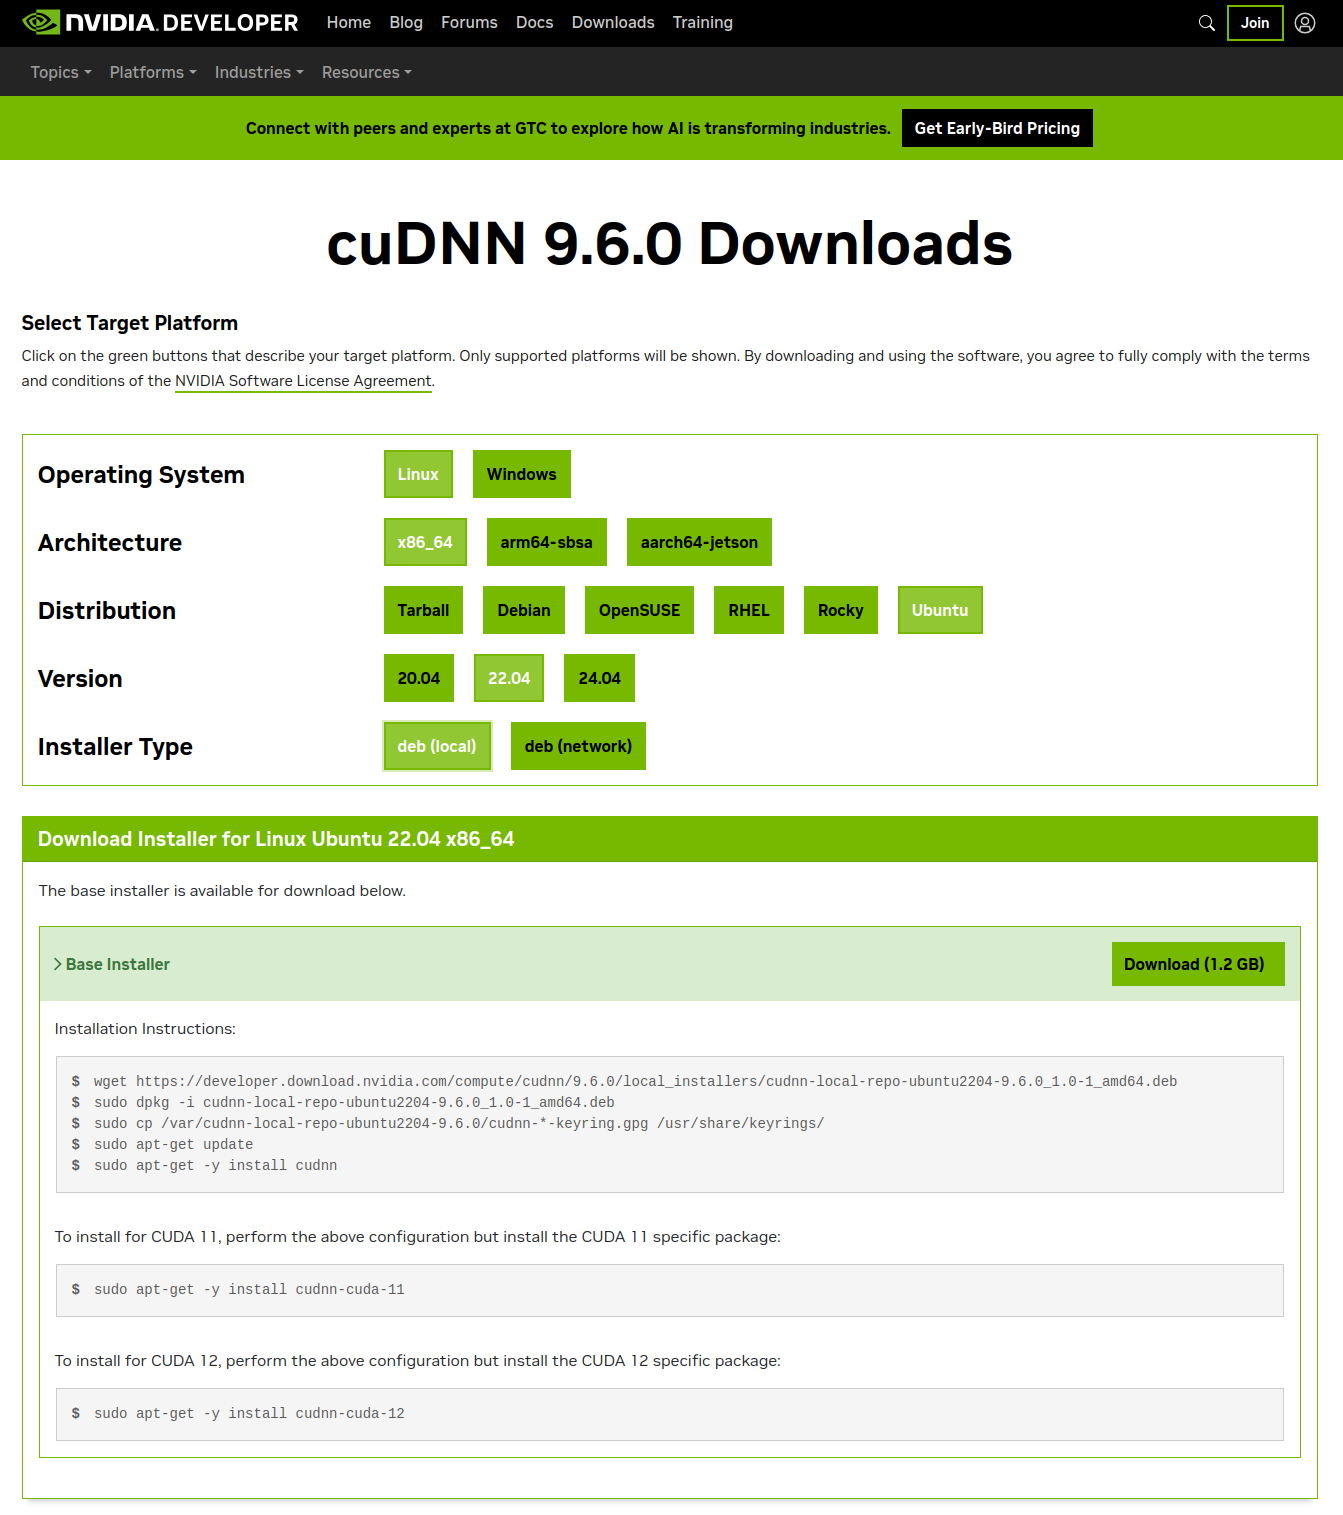
Task: Expand the Topics dropdown
Action: click(x=61, y=72)
